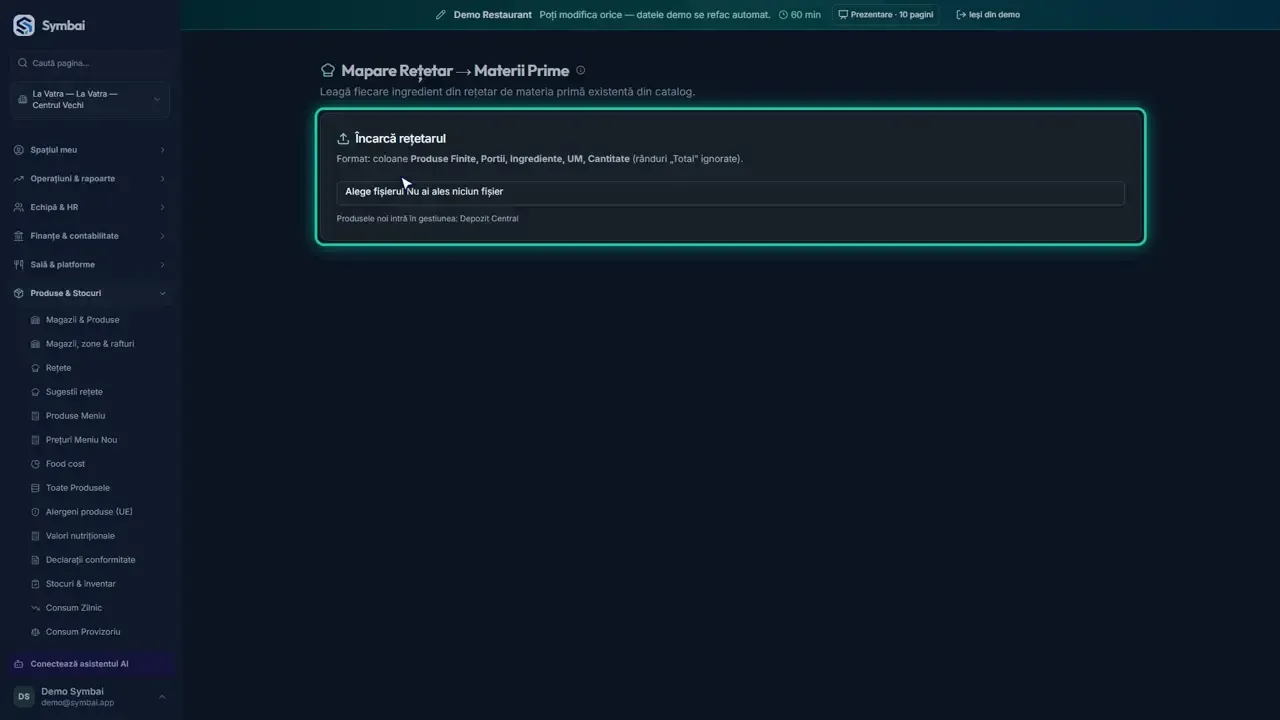Expand the Finanțe & contabilitate chevron
Image resolution: width=1280 pixels, height=720 pixels.
[x=162, y=236]
